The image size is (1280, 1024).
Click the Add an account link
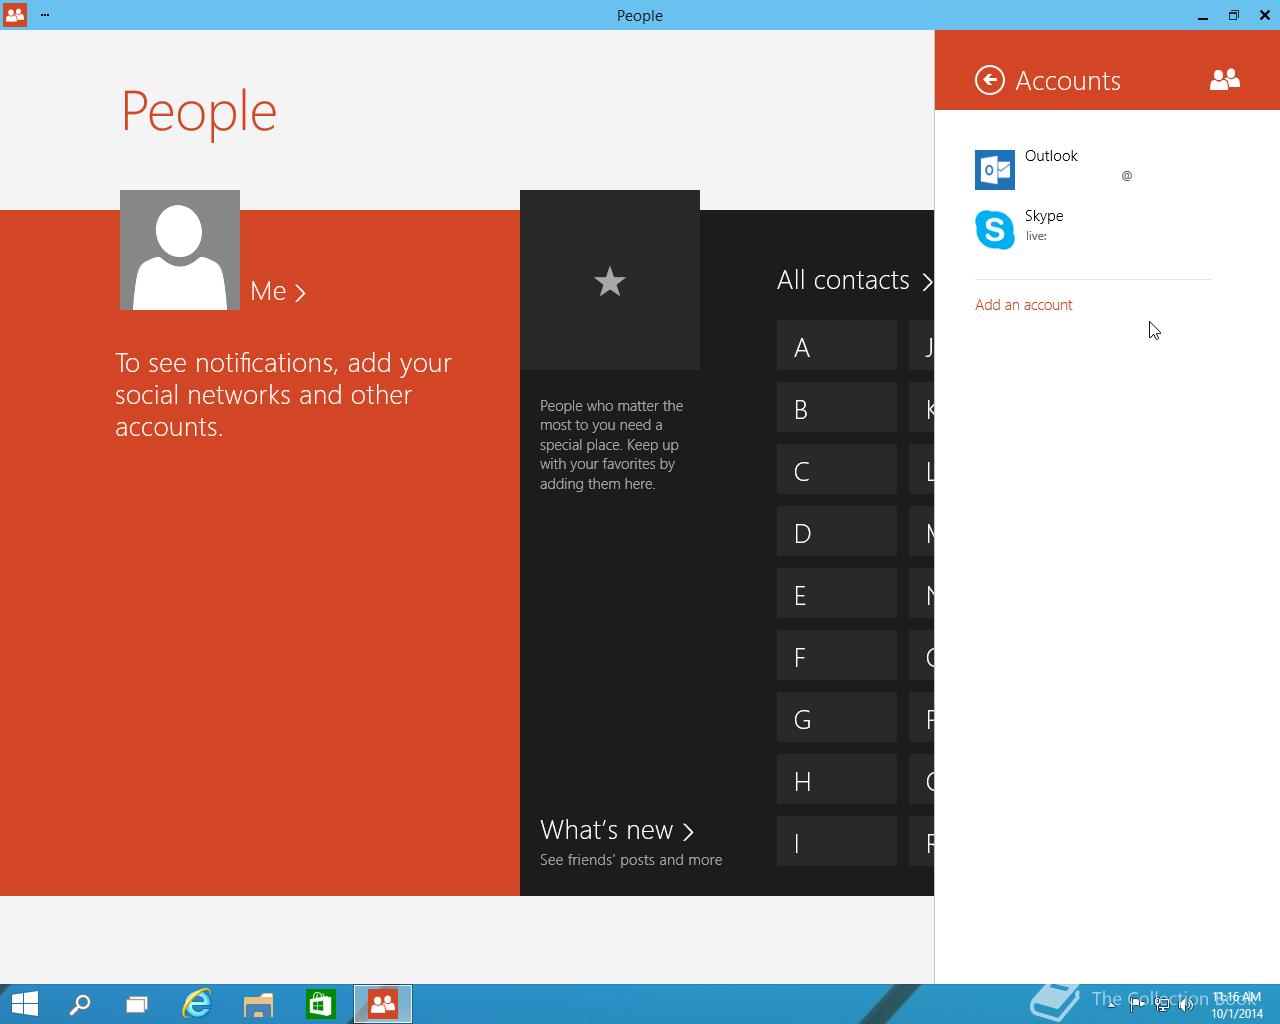pos(1023,305)
